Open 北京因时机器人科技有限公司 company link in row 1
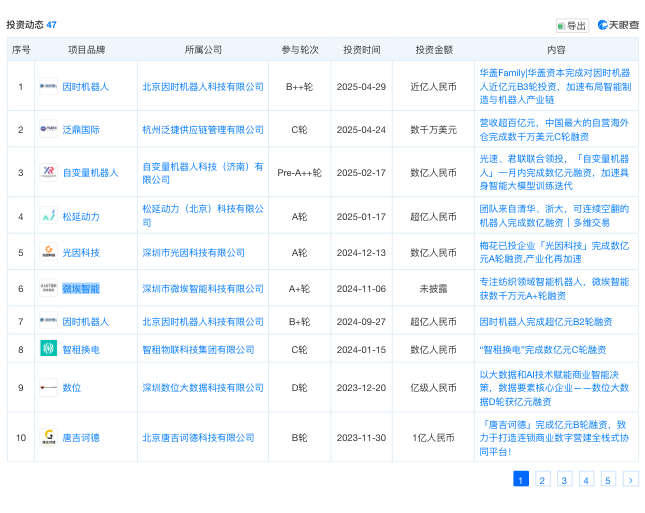The image size is (645, 513). [202, 87]
